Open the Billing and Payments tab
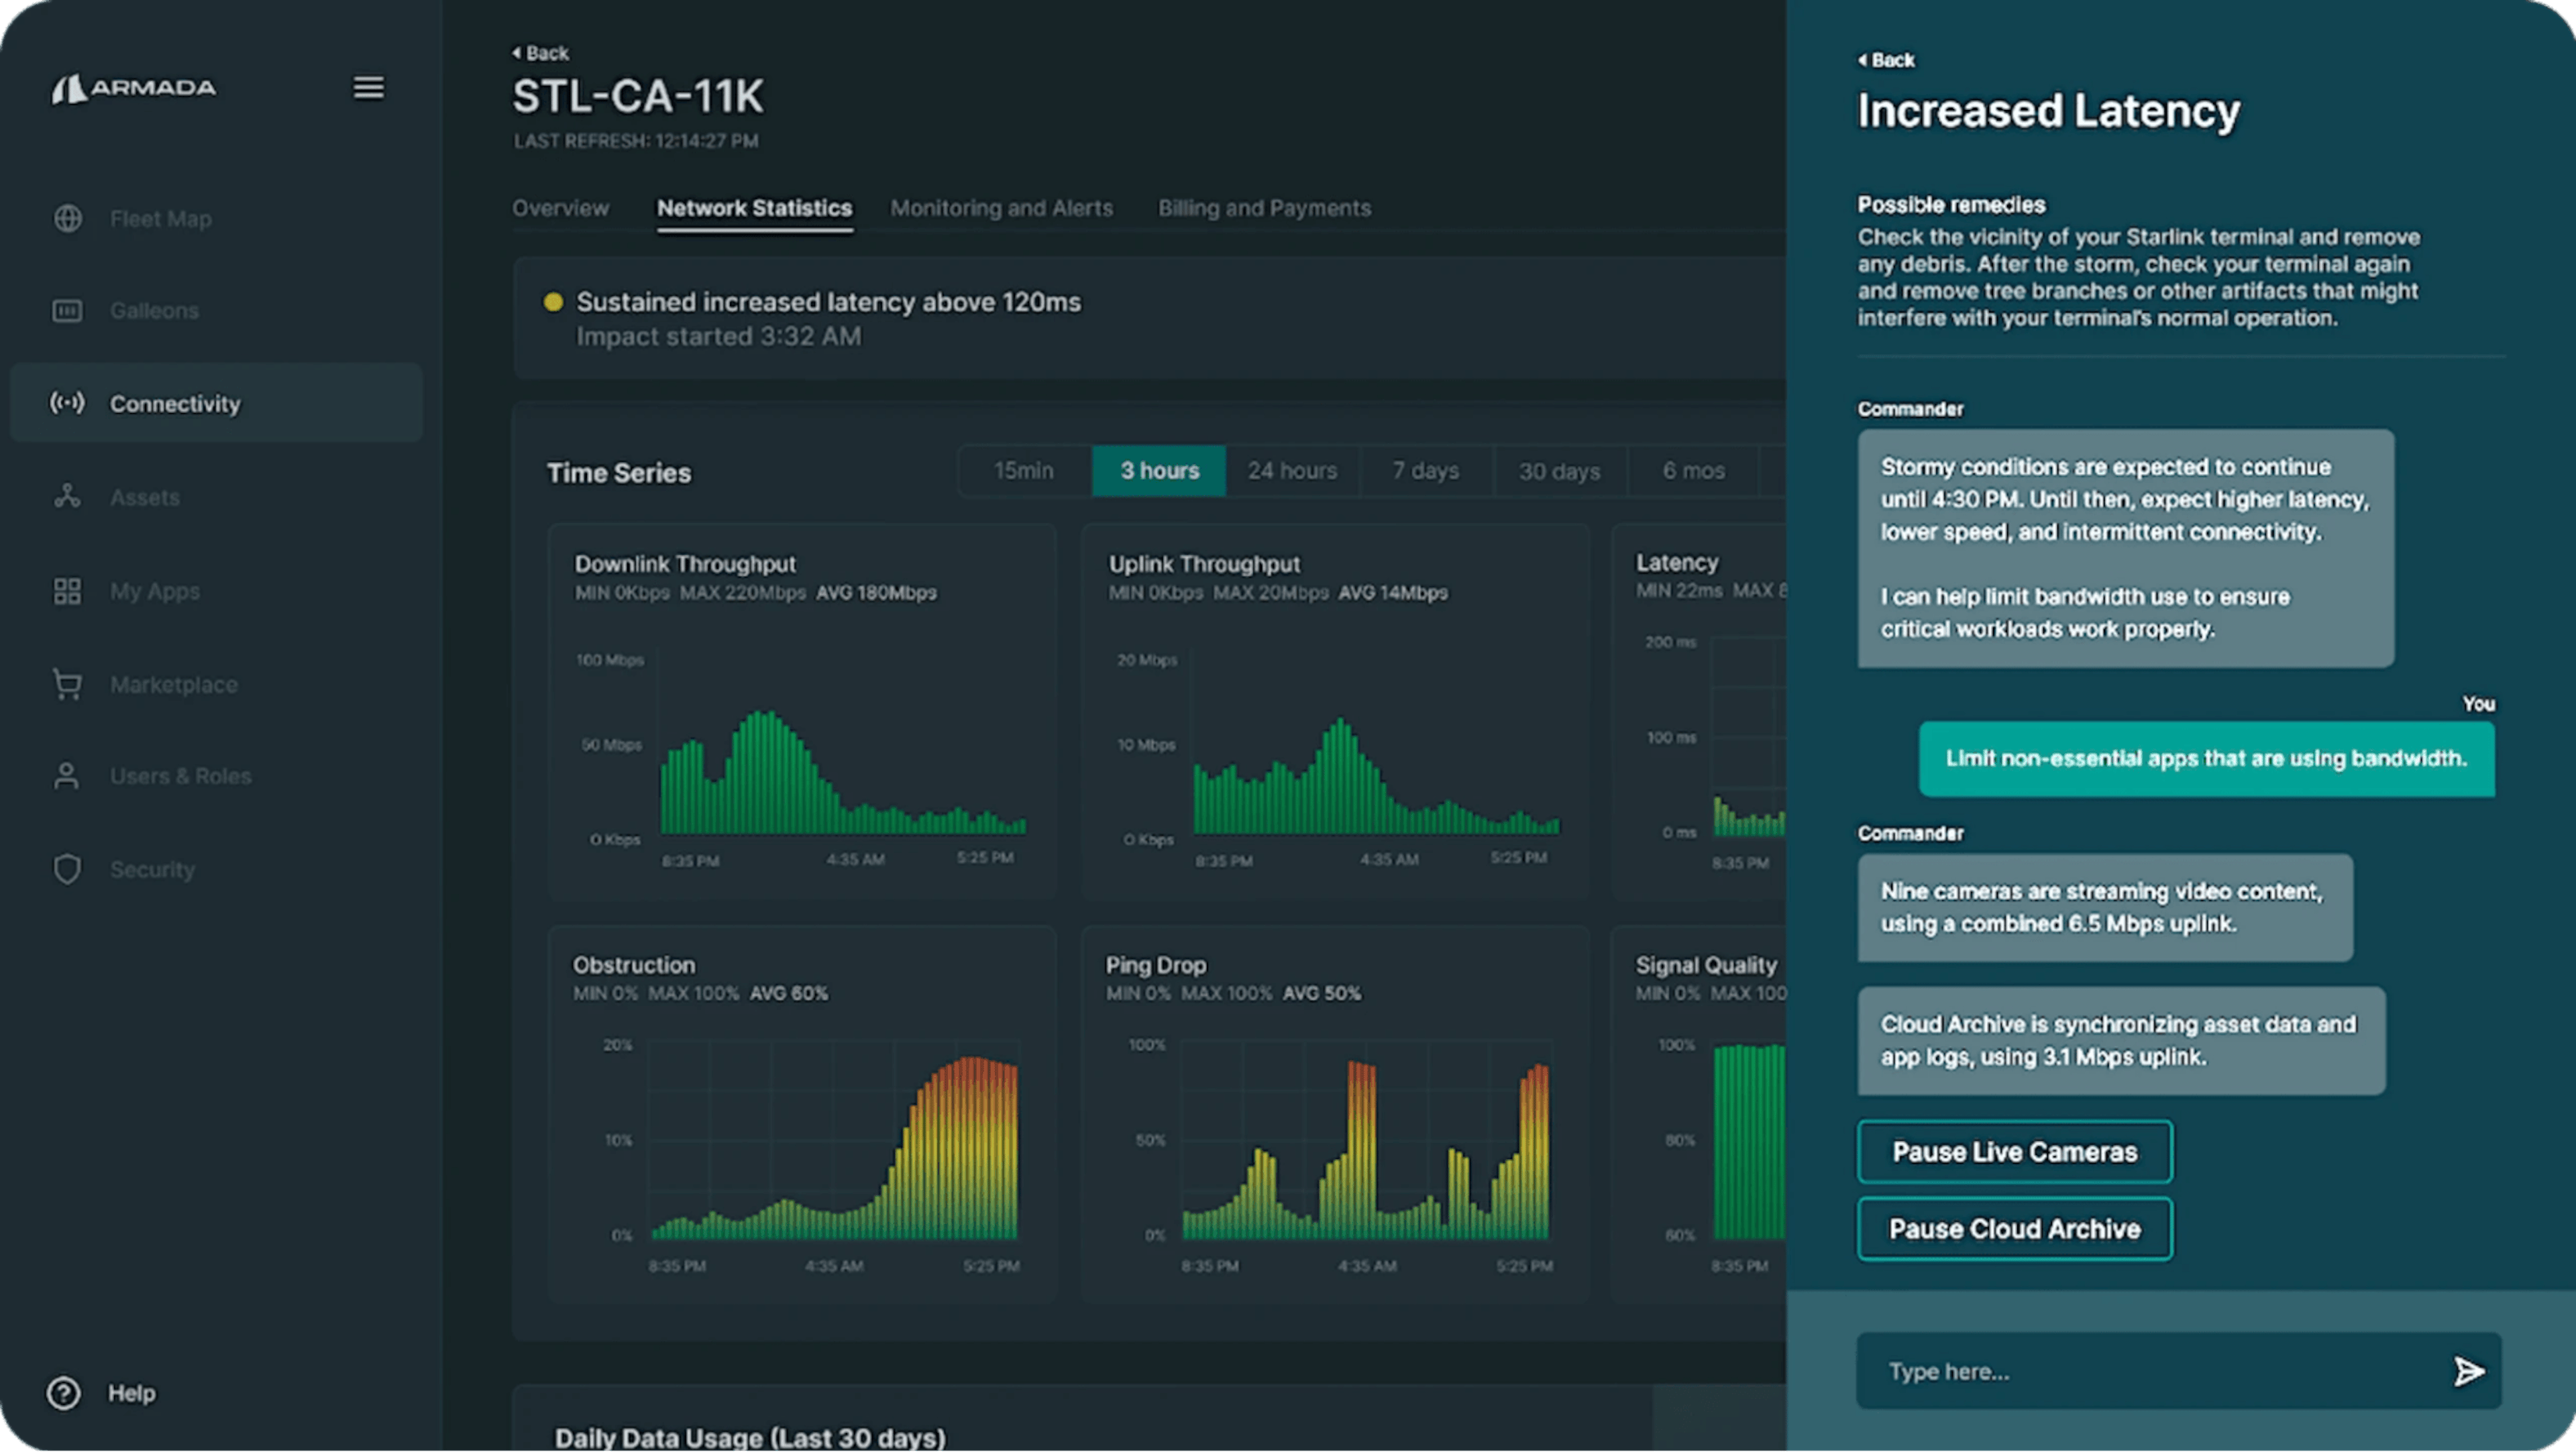Screen dimensions: 2576x1452 tap(1264, 208)
